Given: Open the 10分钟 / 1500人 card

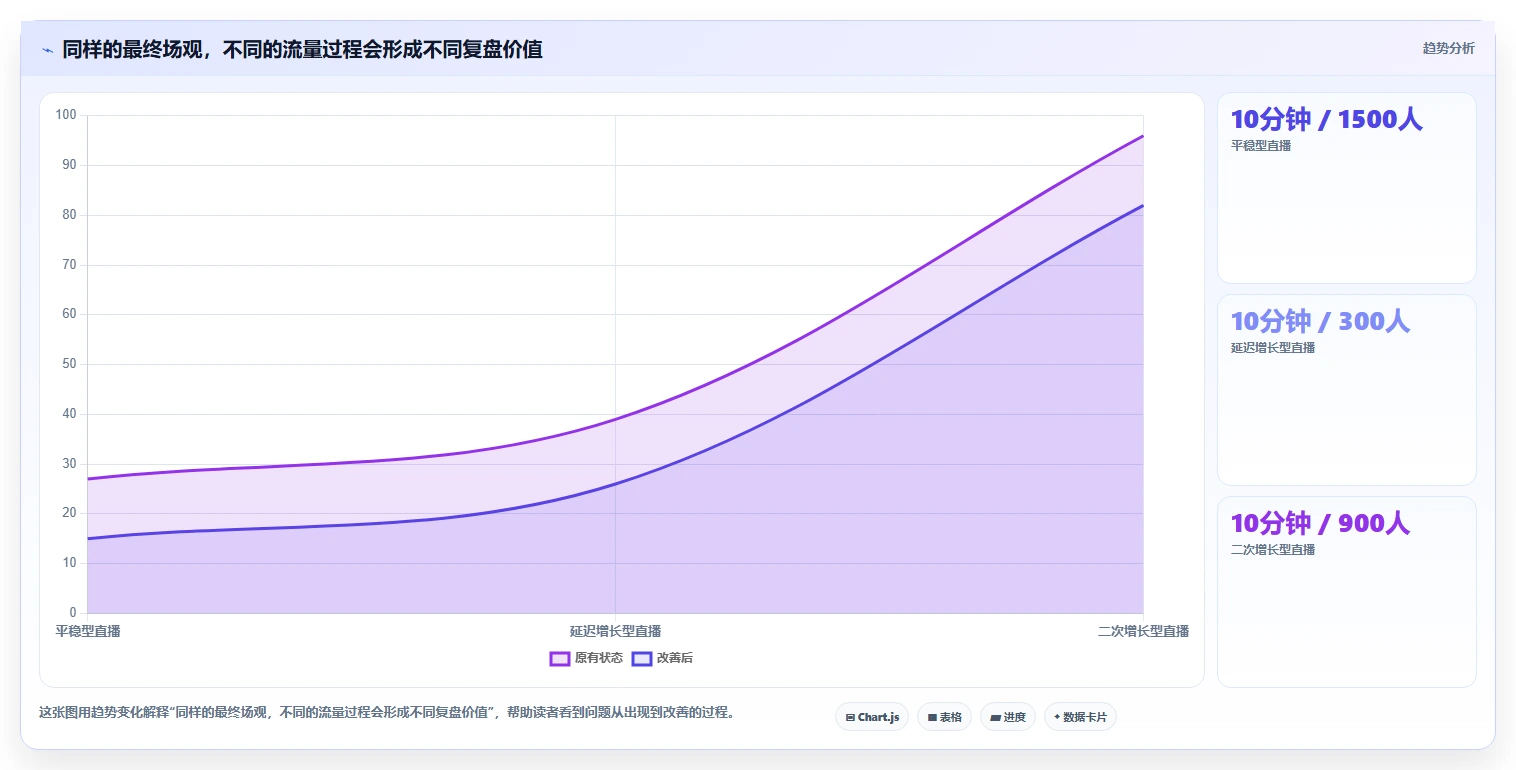Looking at the screenshot, I should (x=1346, y=188).
